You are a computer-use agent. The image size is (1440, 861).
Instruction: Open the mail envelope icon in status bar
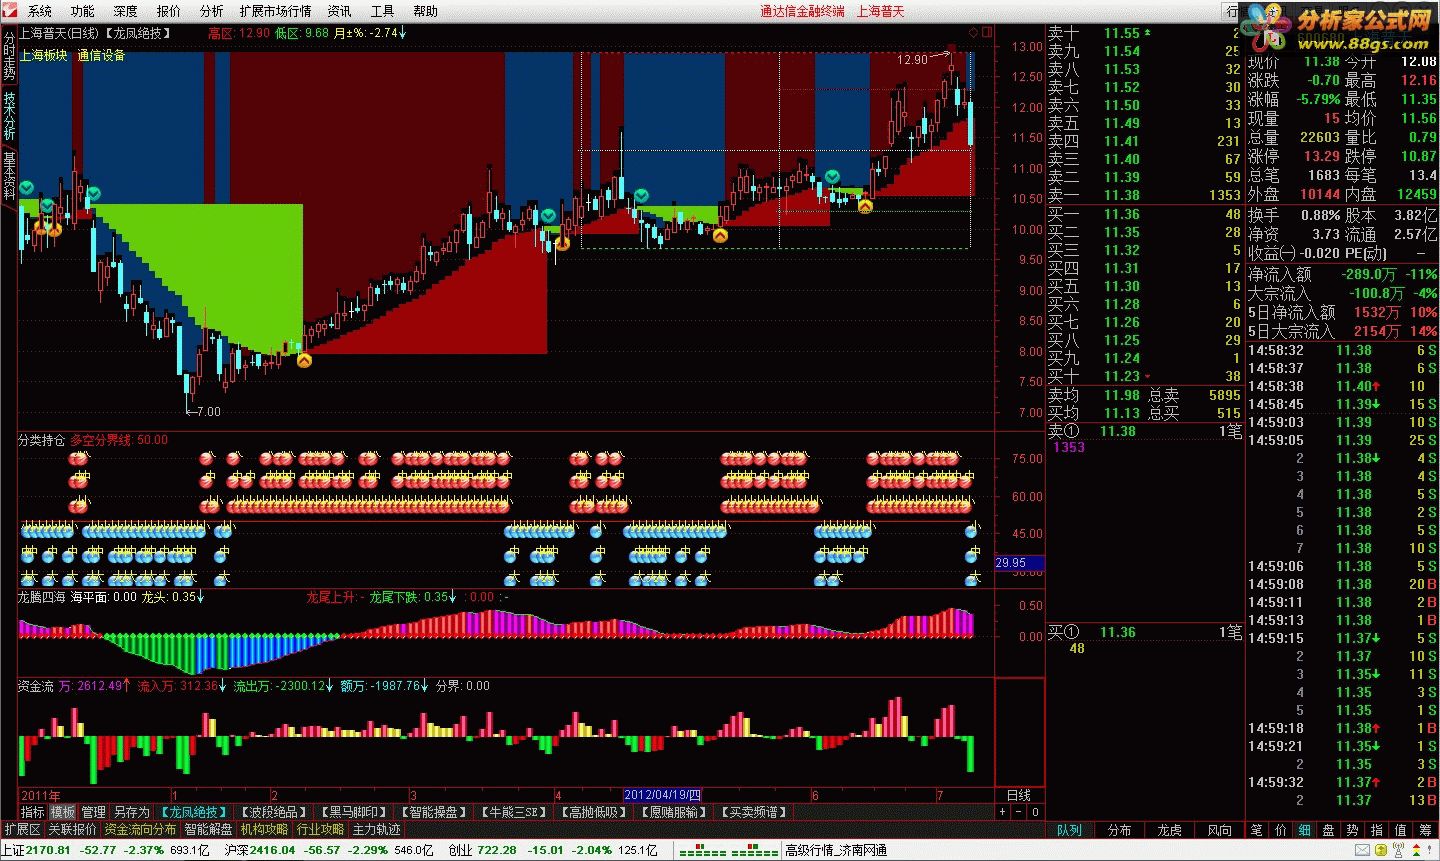point(1362,850)
